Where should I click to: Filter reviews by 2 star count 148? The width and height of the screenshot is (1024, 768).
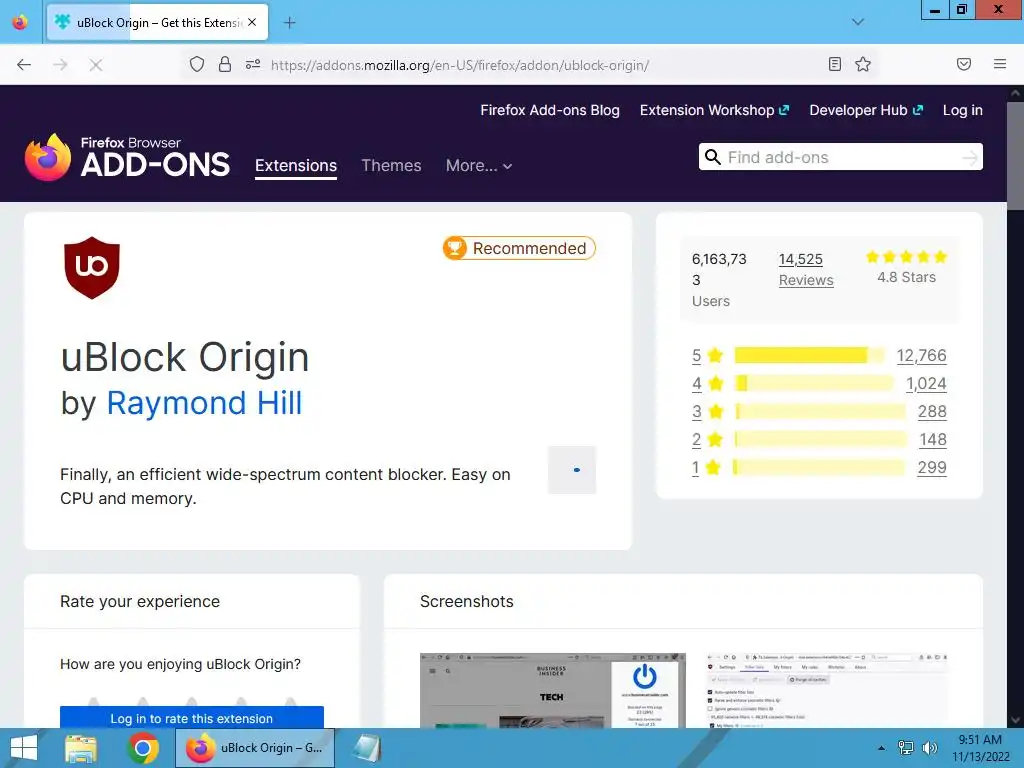pos(933,440)
